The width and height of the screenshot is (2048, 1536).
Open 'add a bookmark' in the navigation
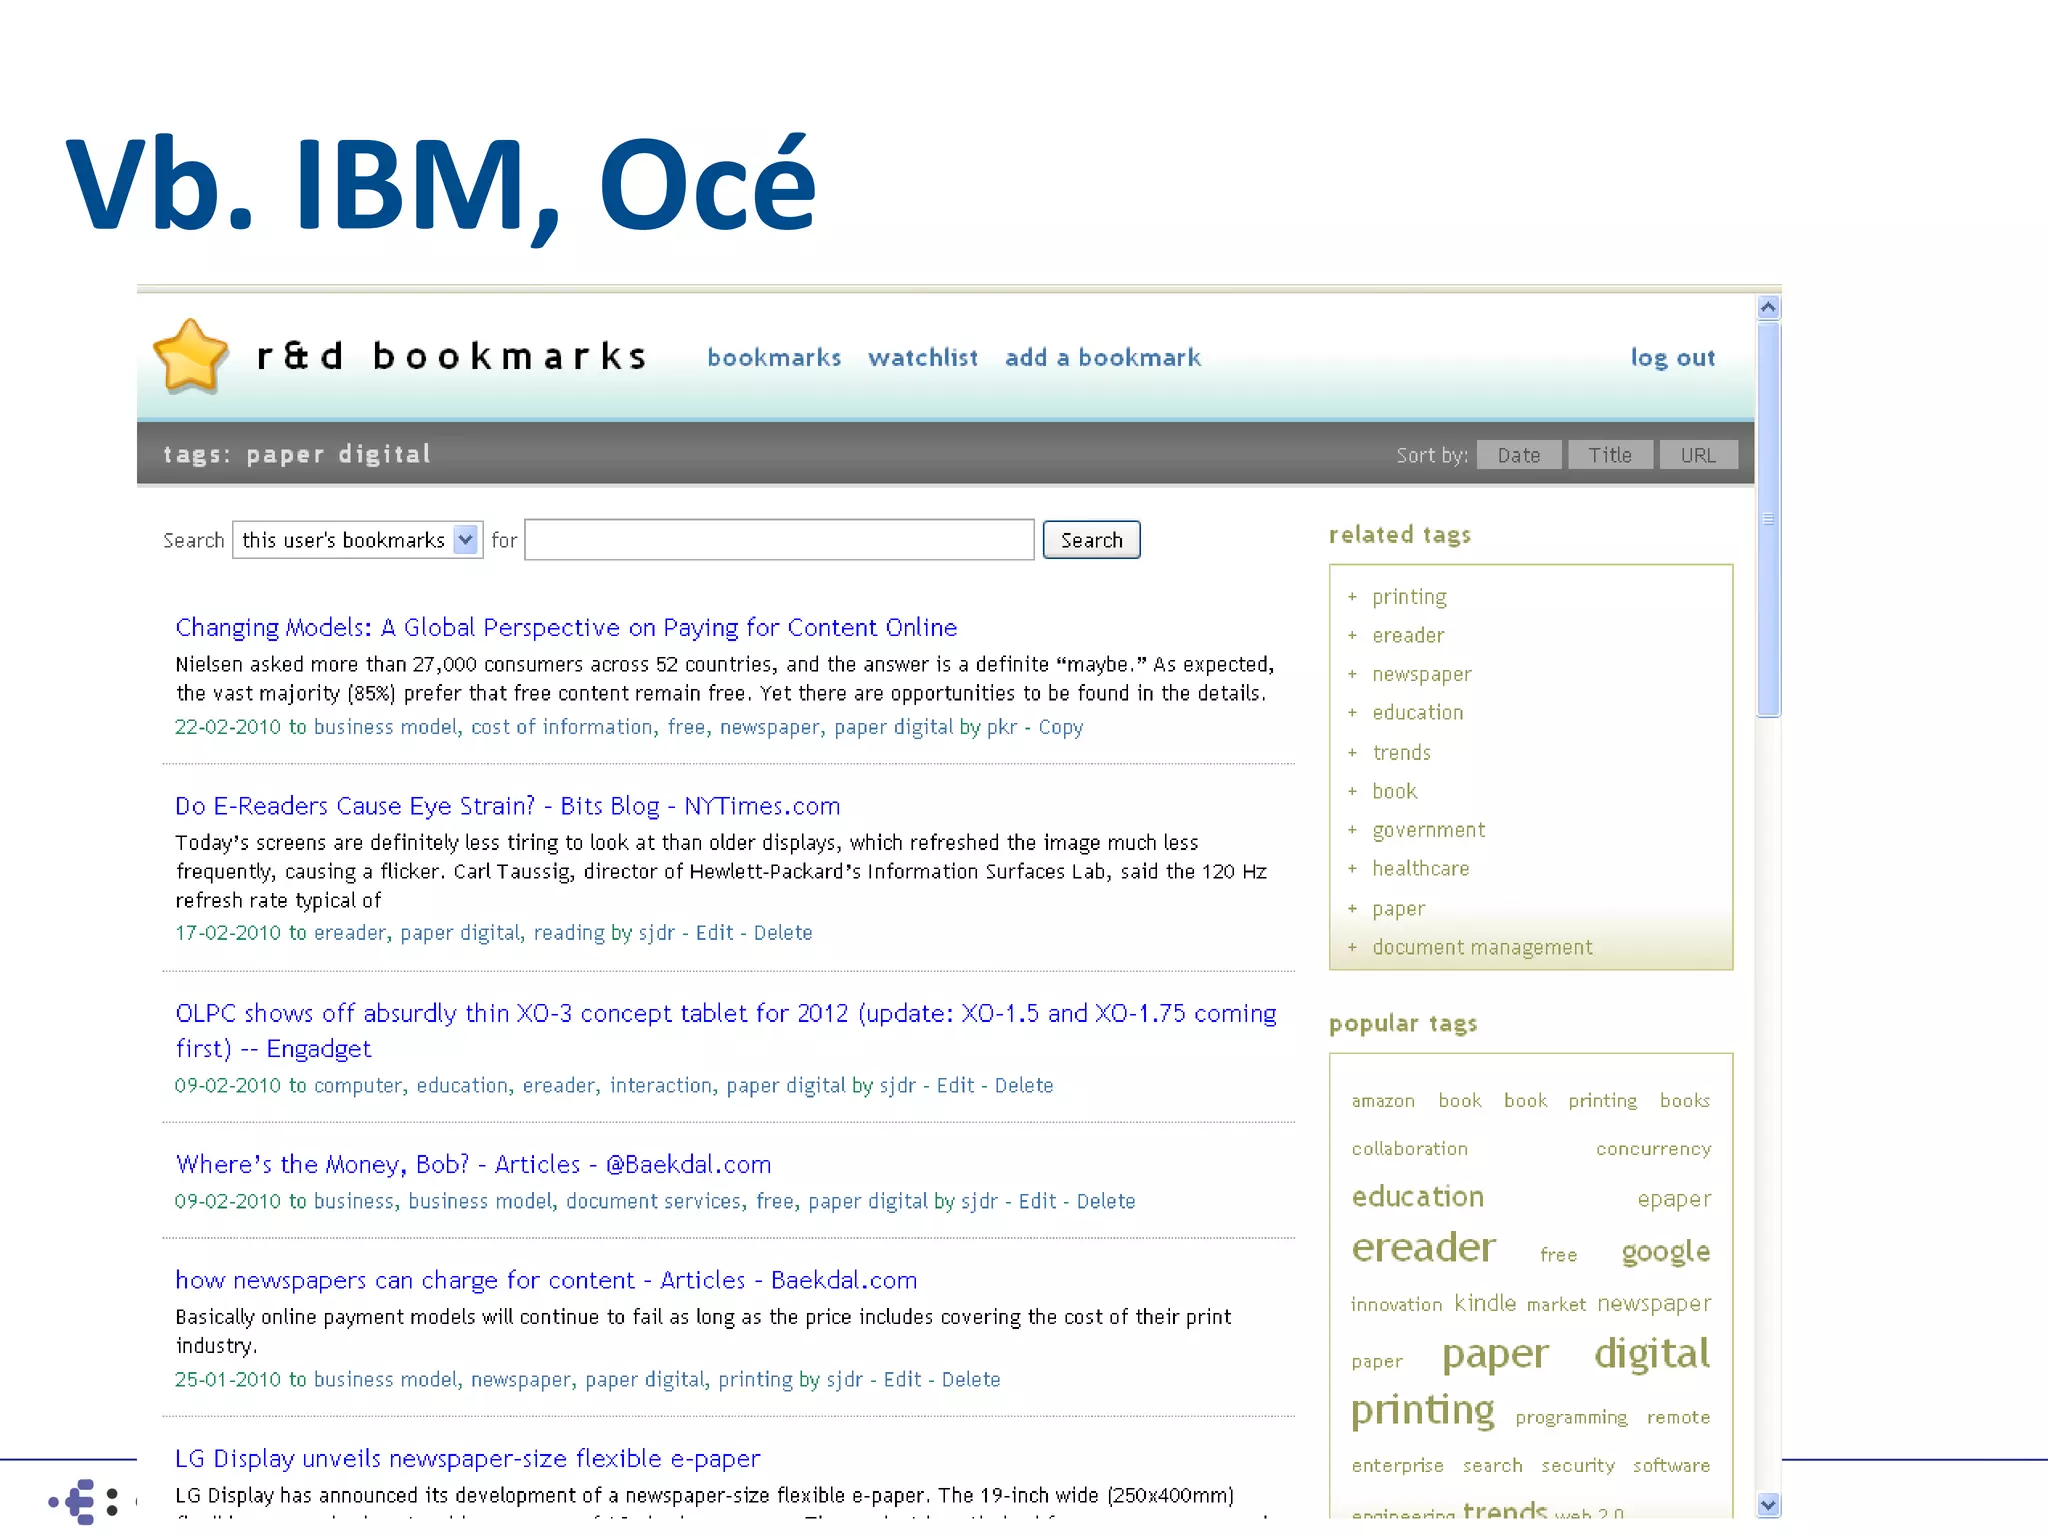click(x=1103, y=358)
